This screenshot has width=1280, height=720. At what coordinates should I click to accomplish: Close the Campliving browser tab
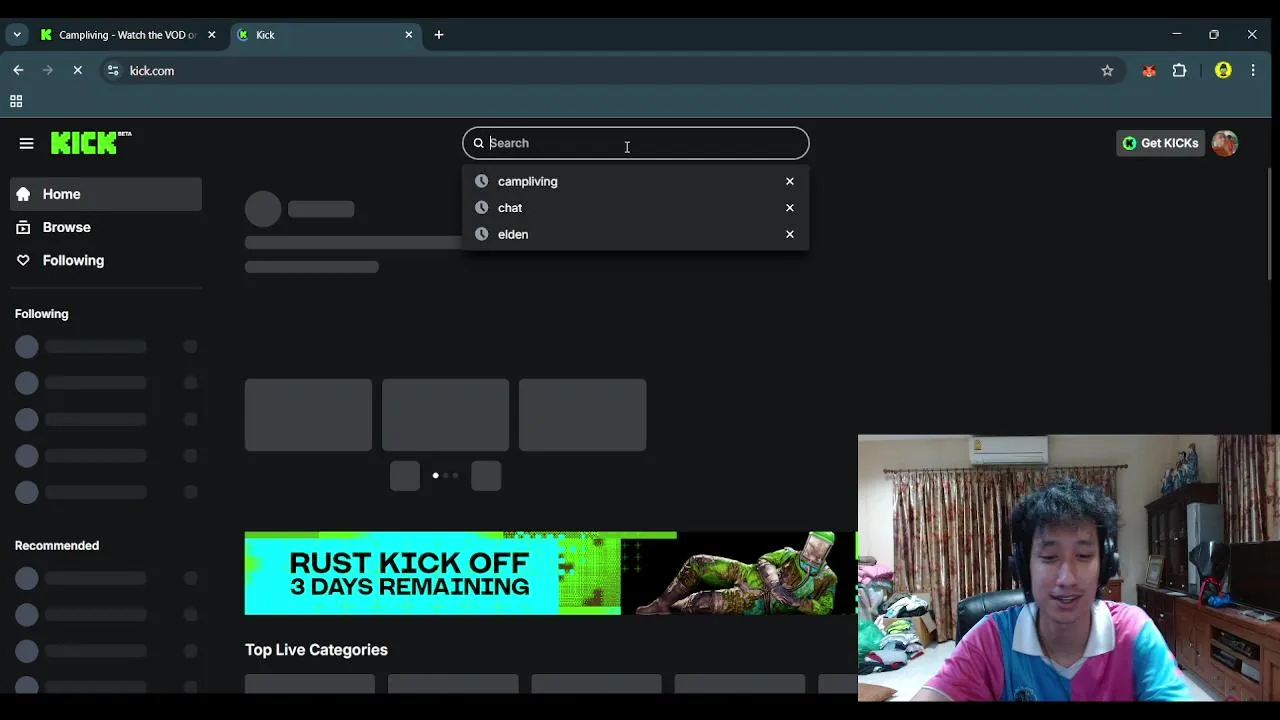point(211,35)
